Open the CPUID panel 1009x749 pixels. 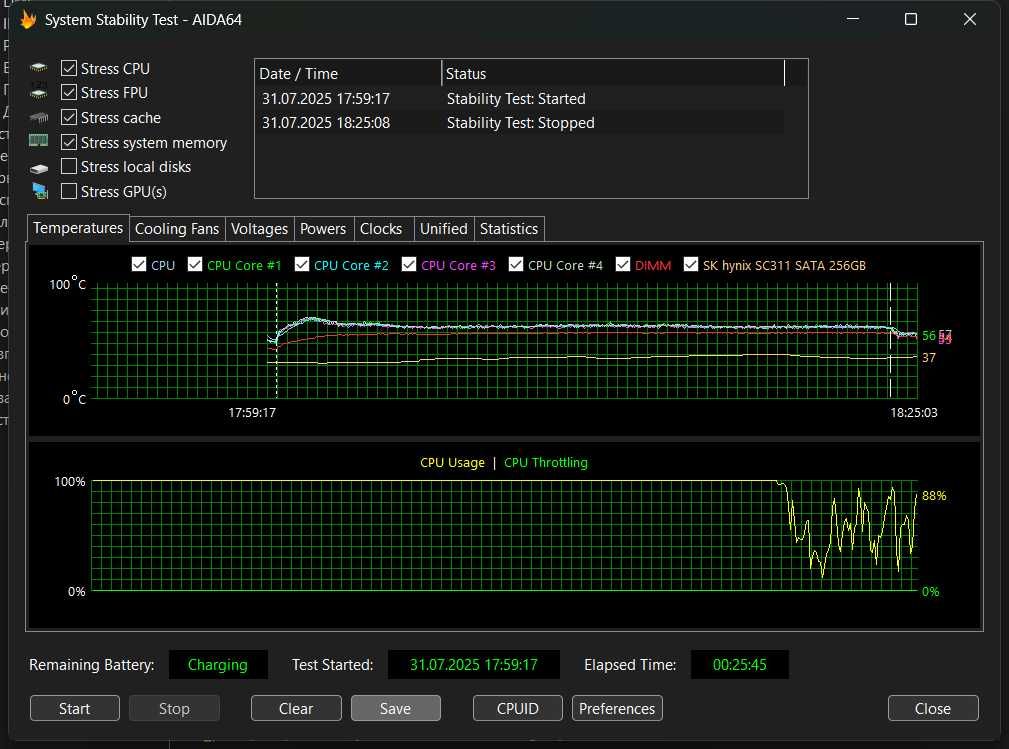[517, 708]
